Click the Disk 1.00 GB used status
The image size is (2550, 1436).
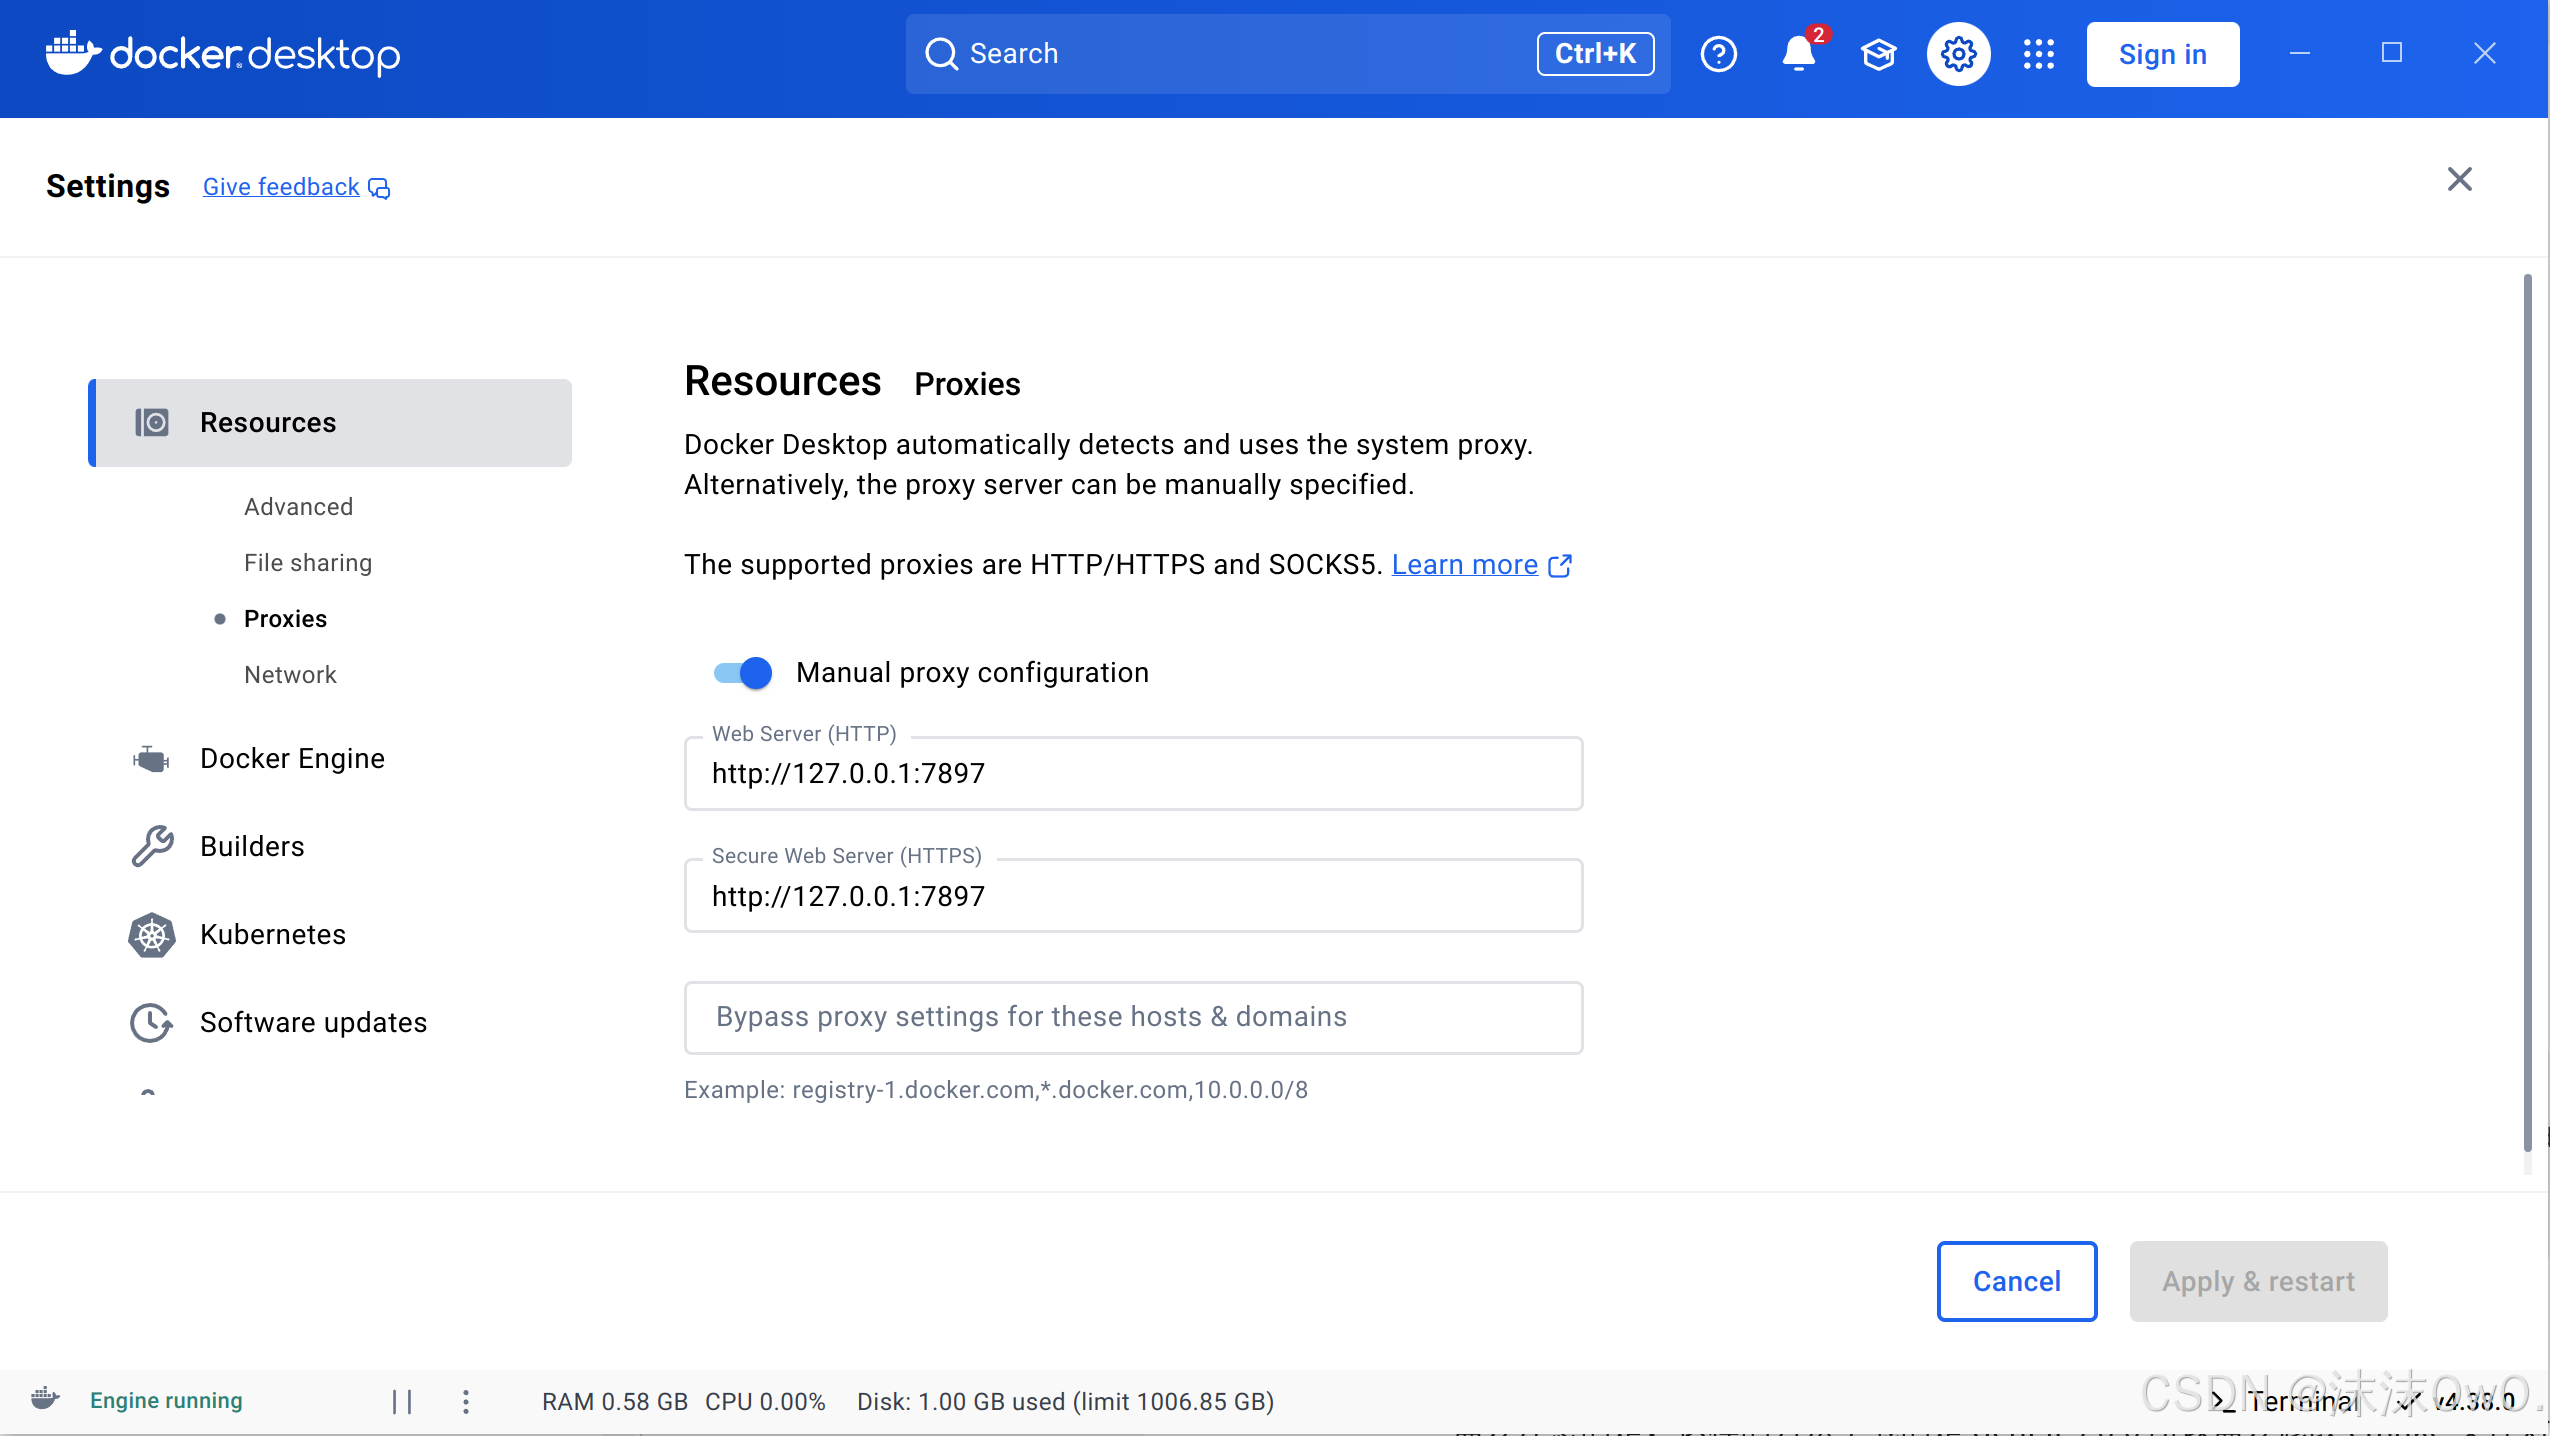pos(1065,1401)
